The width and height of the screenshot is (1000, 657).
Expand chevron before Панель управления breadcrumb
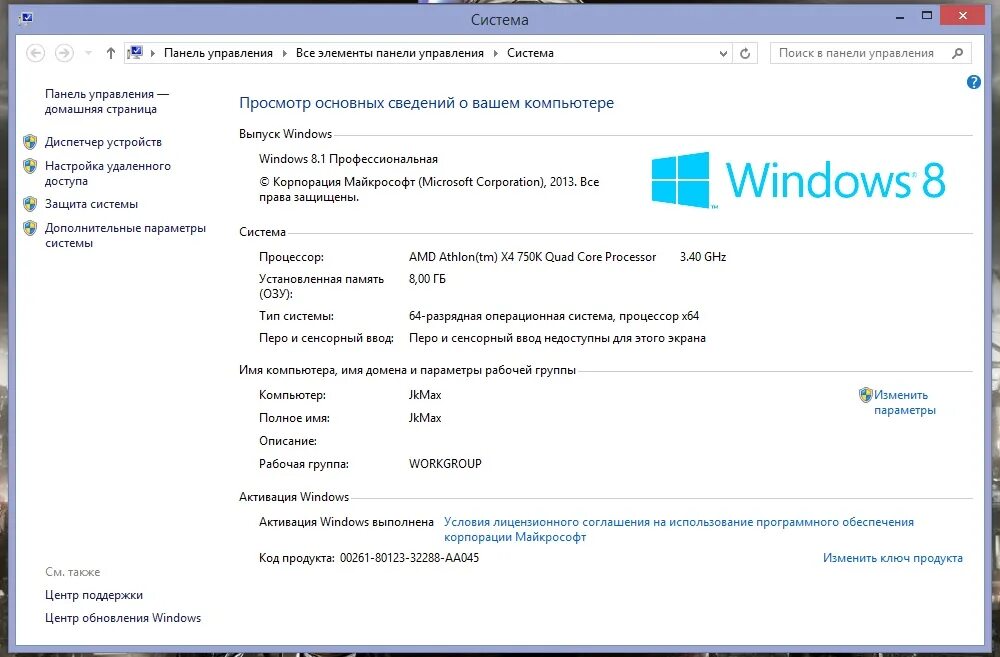click(x=153, y=54)
